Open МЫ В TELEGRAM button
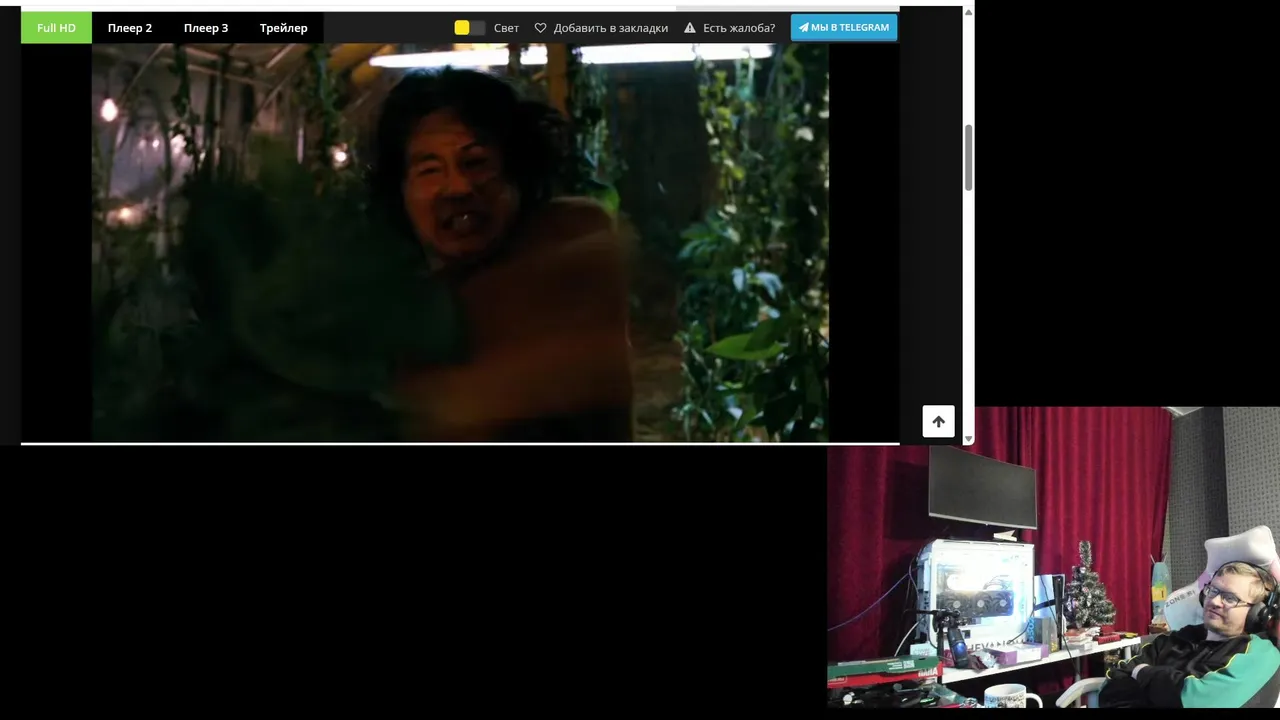1280x720 pixels. click(x=844, y=27)
